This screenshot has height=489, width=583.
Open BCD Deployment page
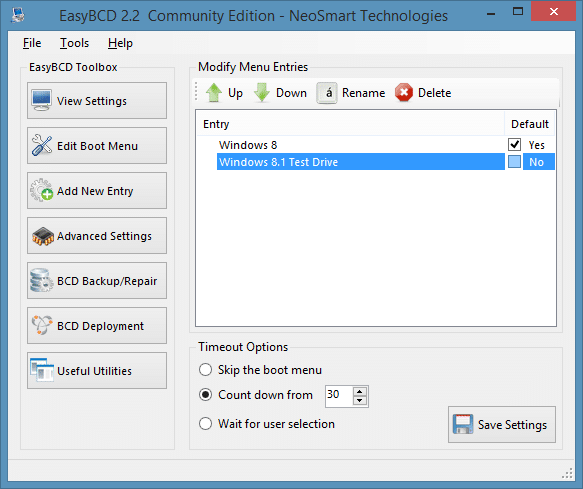tap(97, 326)
